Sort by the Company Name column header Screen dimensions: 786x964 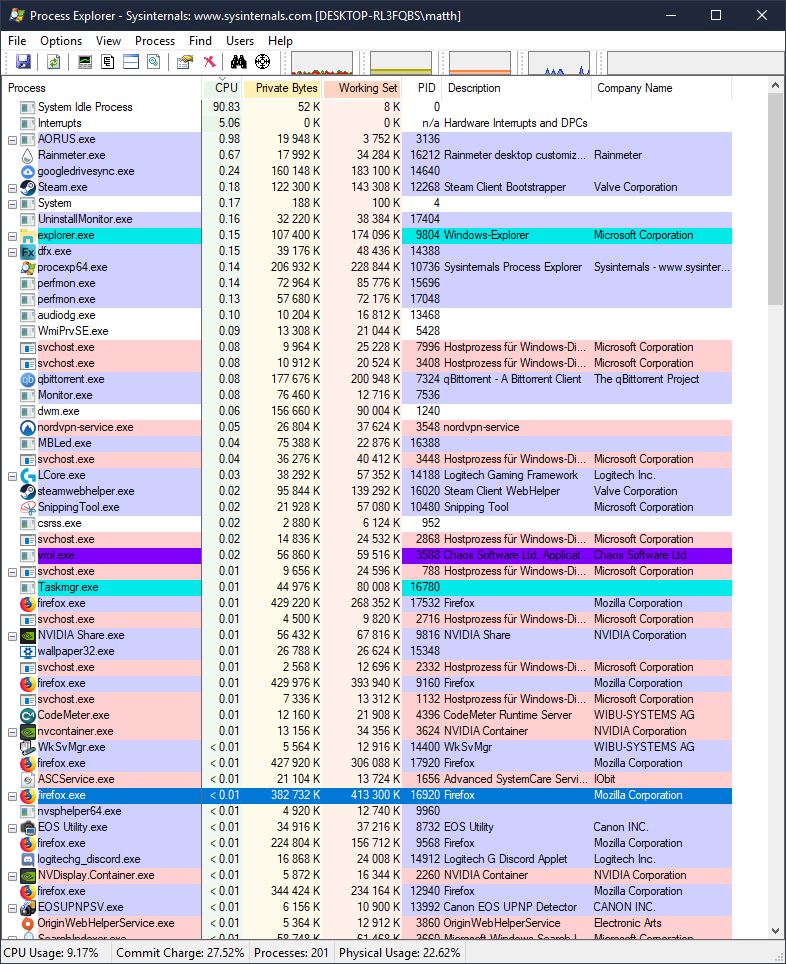pyautogui.click(x=662, y=88)
